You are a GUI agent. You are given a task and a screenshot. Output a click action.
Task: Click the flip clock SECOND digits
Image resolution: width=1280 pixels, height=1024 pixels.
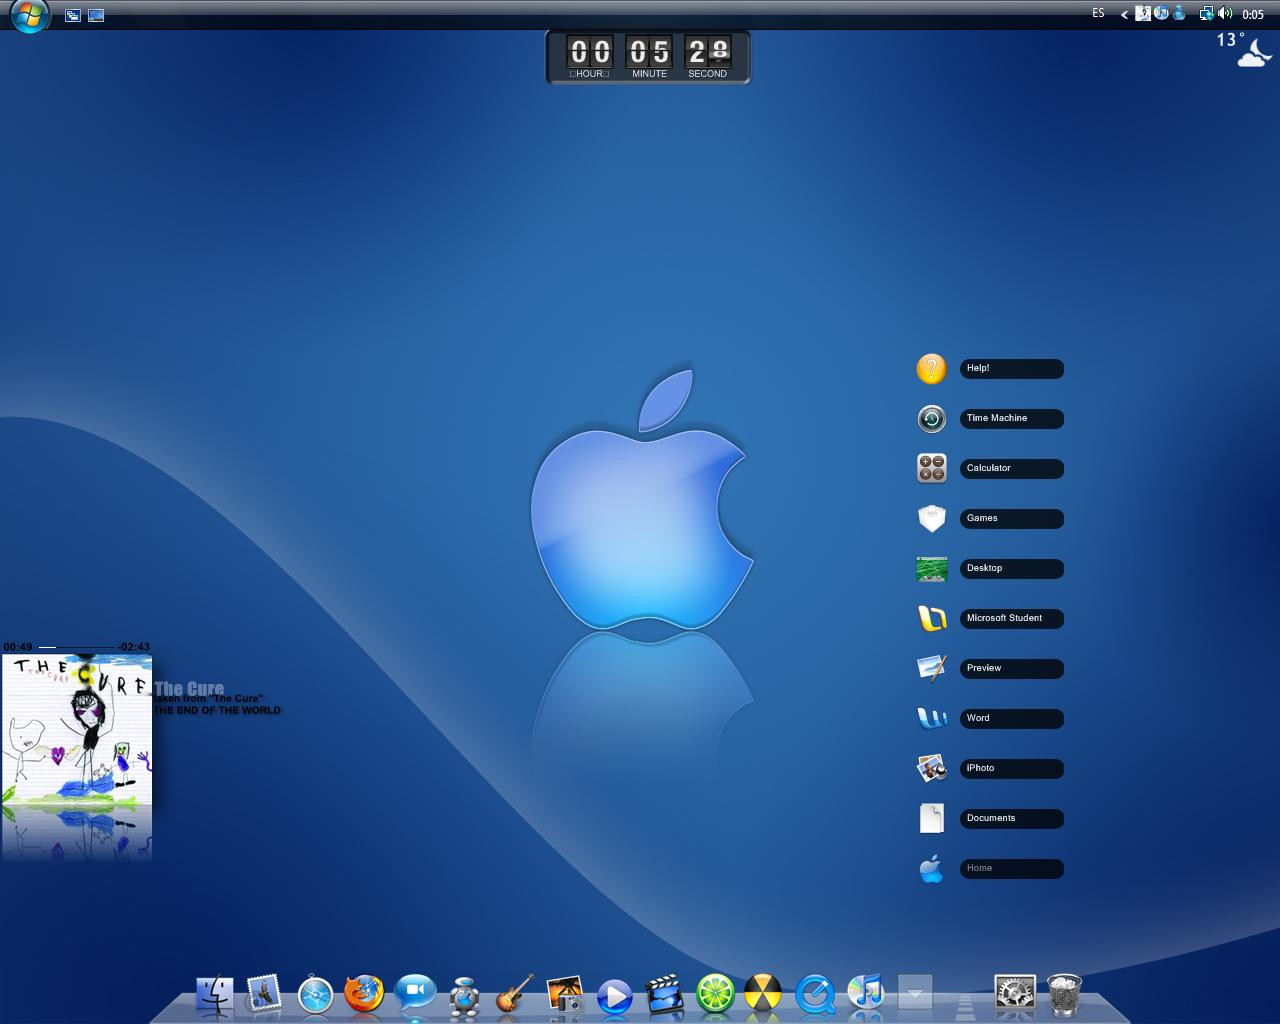pyautogui.click(x=708, y=51)
